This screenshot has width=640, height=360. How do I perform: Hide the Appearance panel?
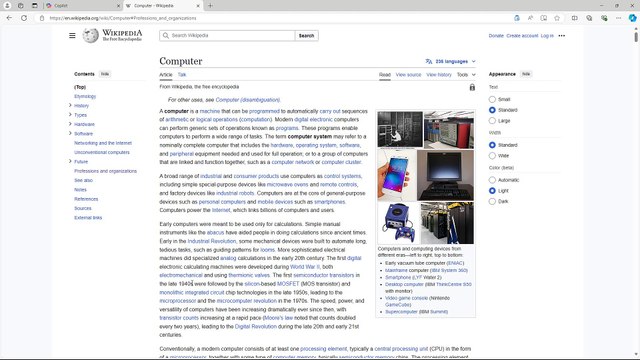[x=526, y=74]
